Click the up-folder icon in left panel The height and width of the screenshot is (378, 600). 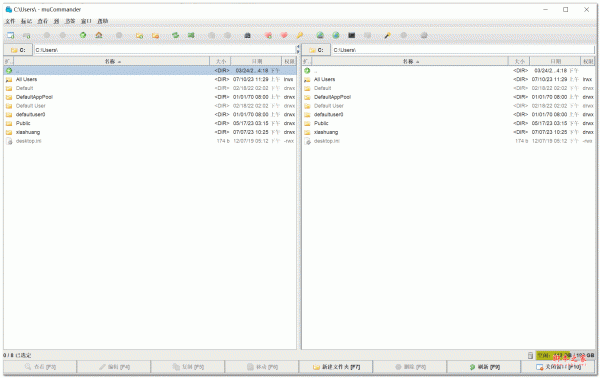[9, 70]
